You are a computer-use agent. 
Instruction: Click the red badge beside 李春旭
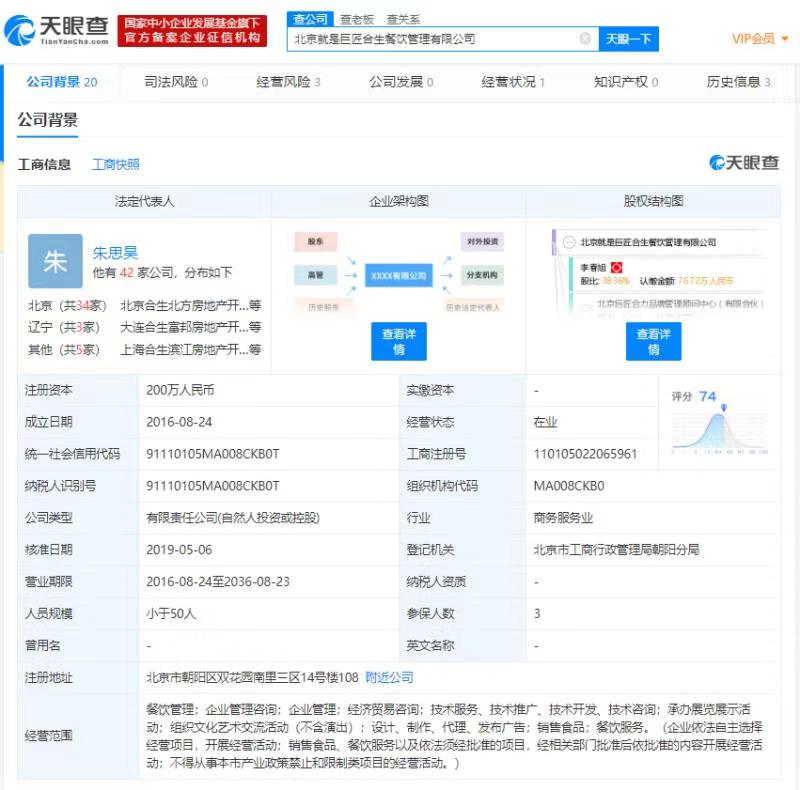(616, 267)
